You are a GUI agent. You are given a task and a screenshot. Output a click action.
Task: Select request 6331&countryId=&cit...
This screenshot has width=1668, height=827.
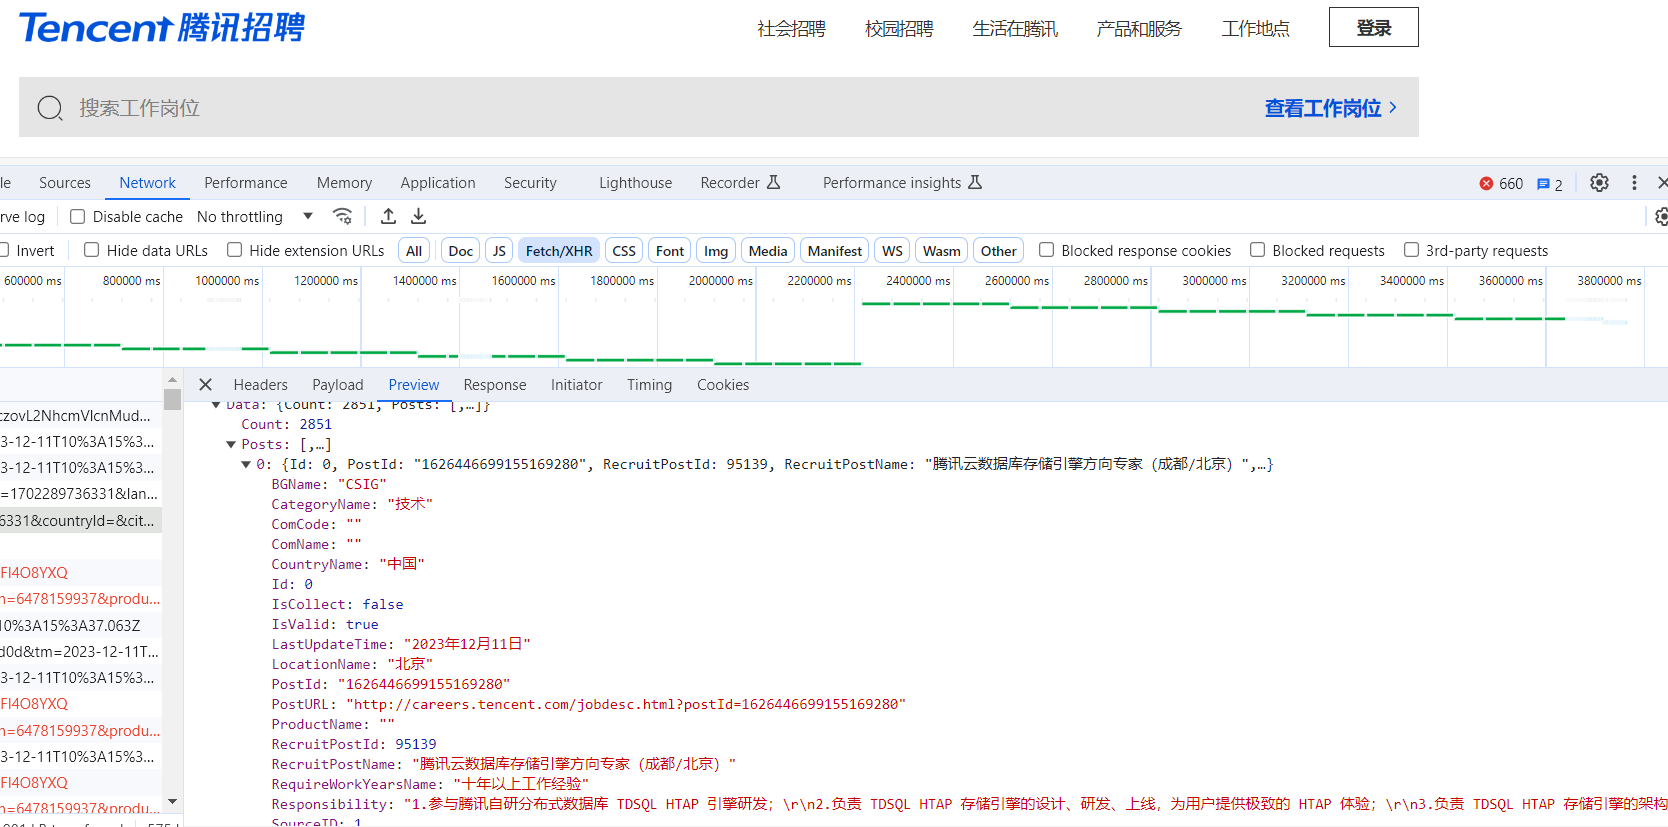tap(80, 520)
